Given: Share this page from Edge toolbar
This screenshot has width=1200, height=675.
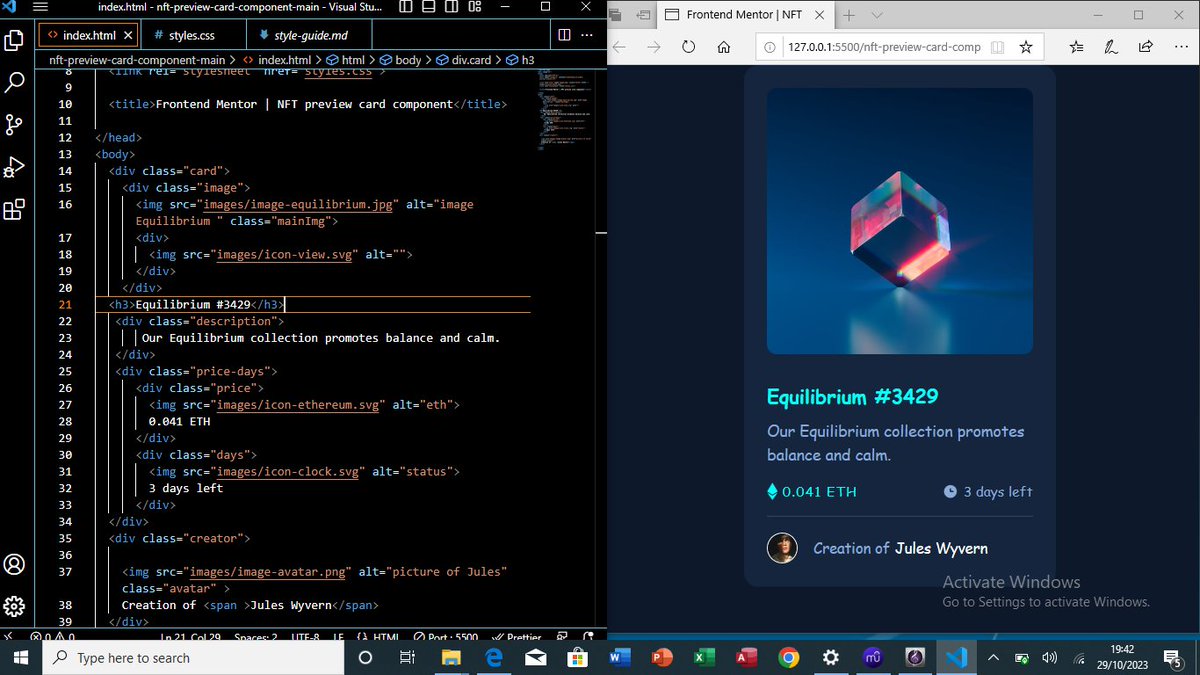Looking at the screenshot, I should [1145, 47].
